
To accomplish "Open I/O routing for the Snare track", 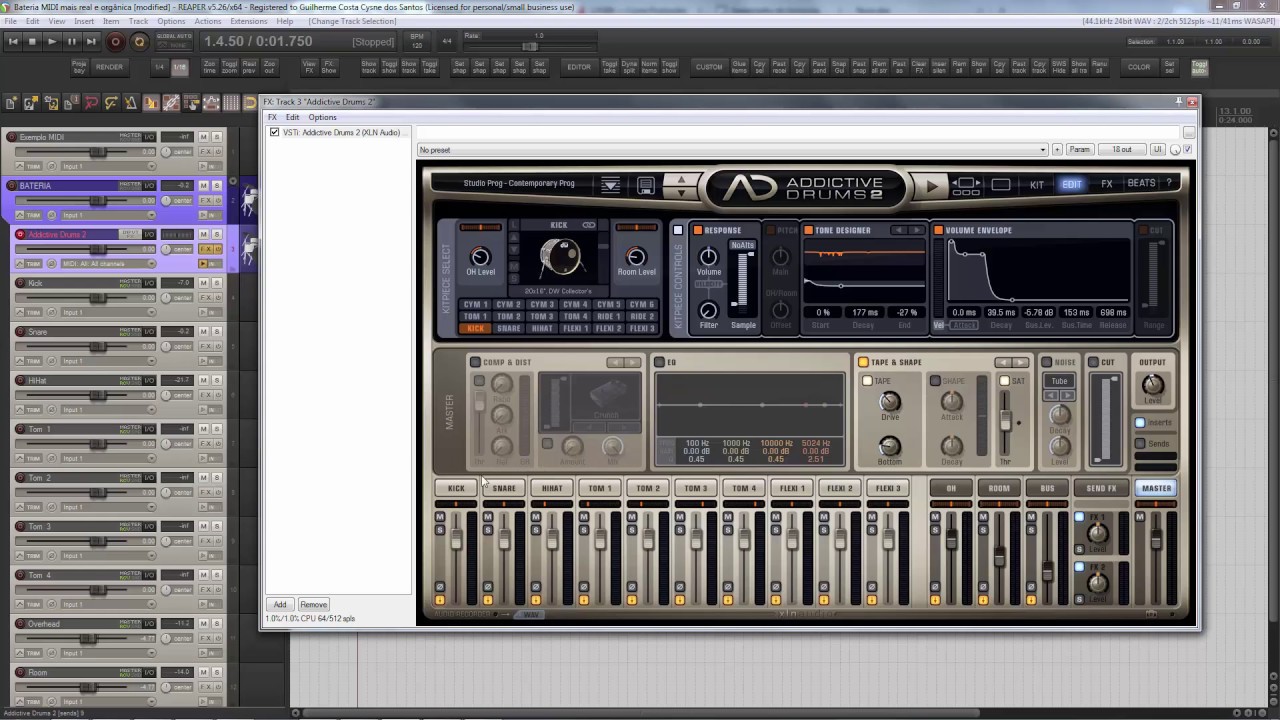I will (x=149, y=332).
